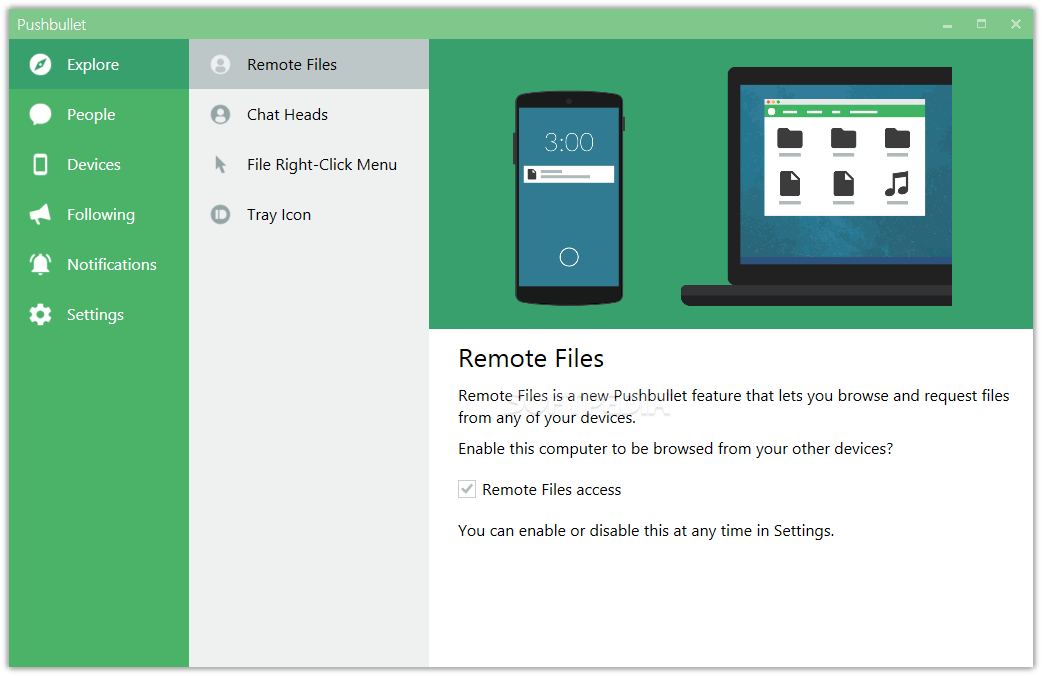Click the Settings gear icon
This screenshot has height=676, width=1042.
point(41,314)
